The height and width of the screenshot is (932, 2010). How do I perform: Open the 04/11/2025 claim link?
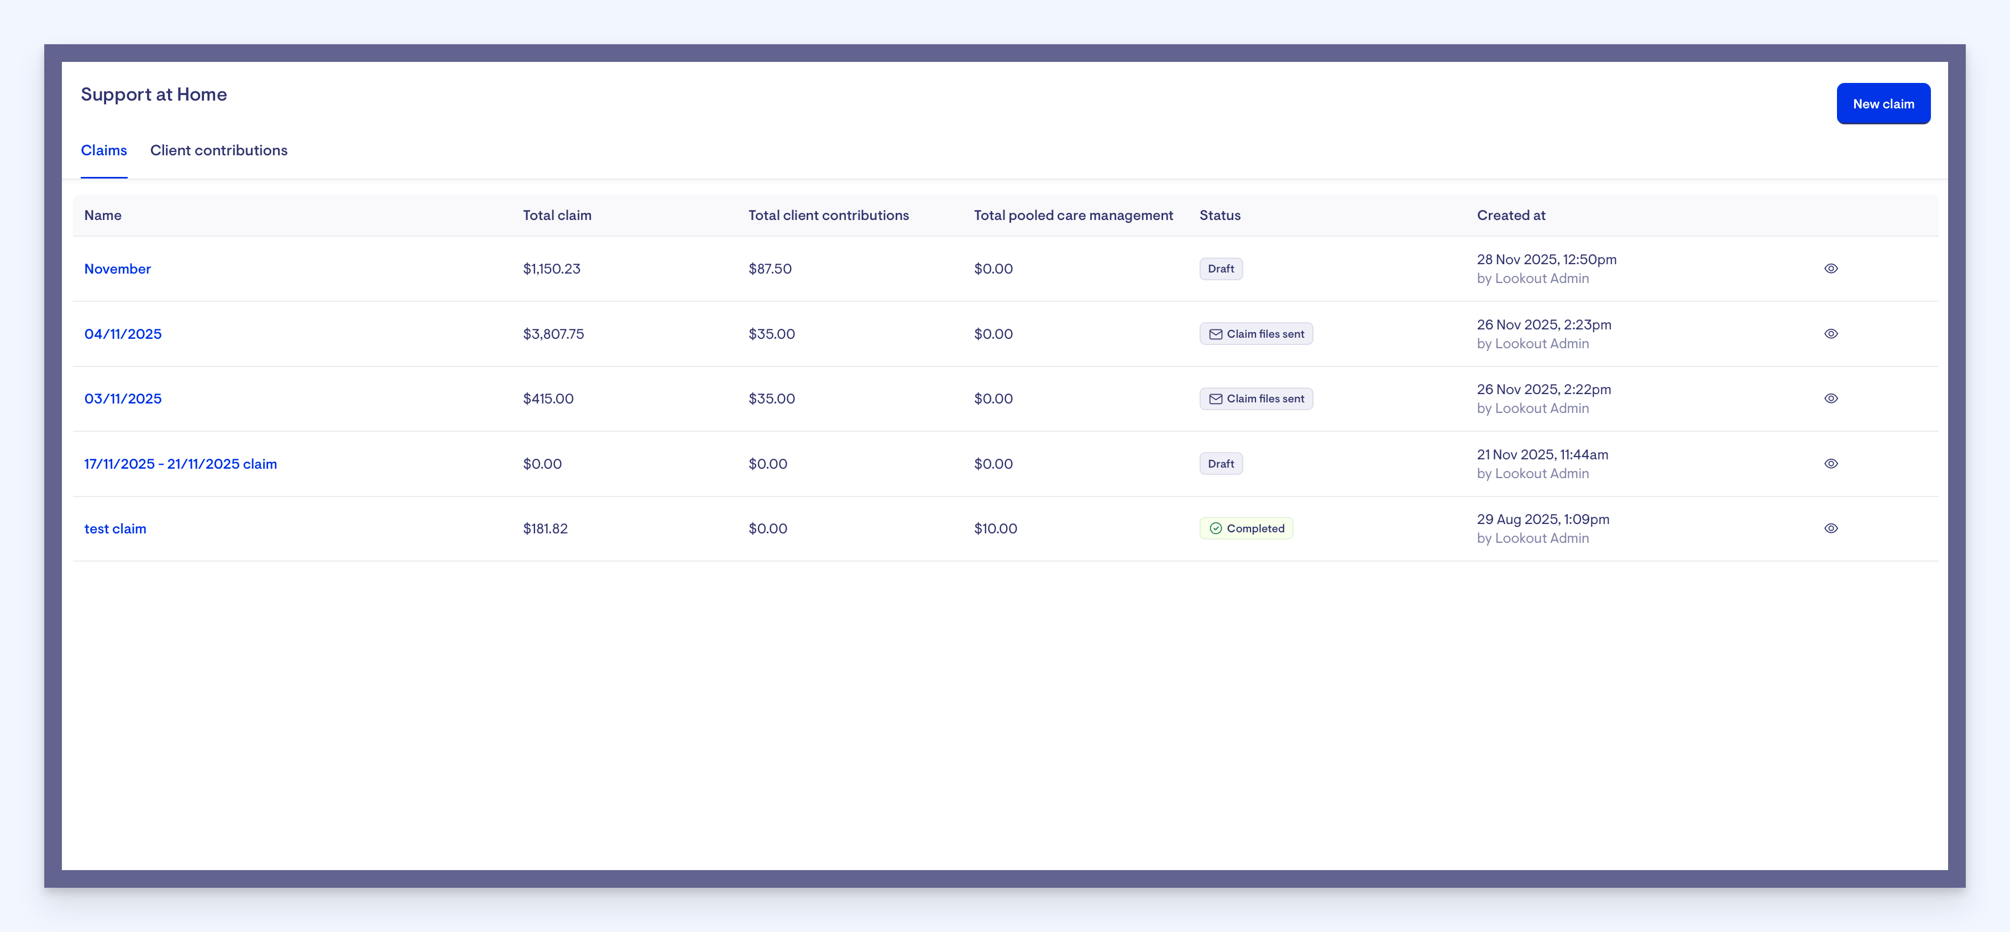[123, 334]
